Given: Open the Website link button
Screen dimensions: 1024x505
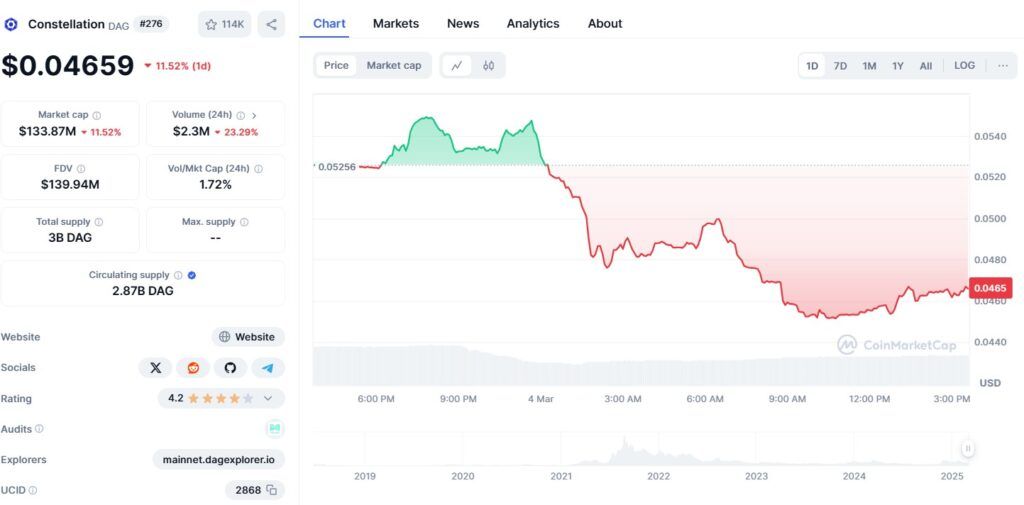Looking at the screenshot, I should tap(248, 337).
